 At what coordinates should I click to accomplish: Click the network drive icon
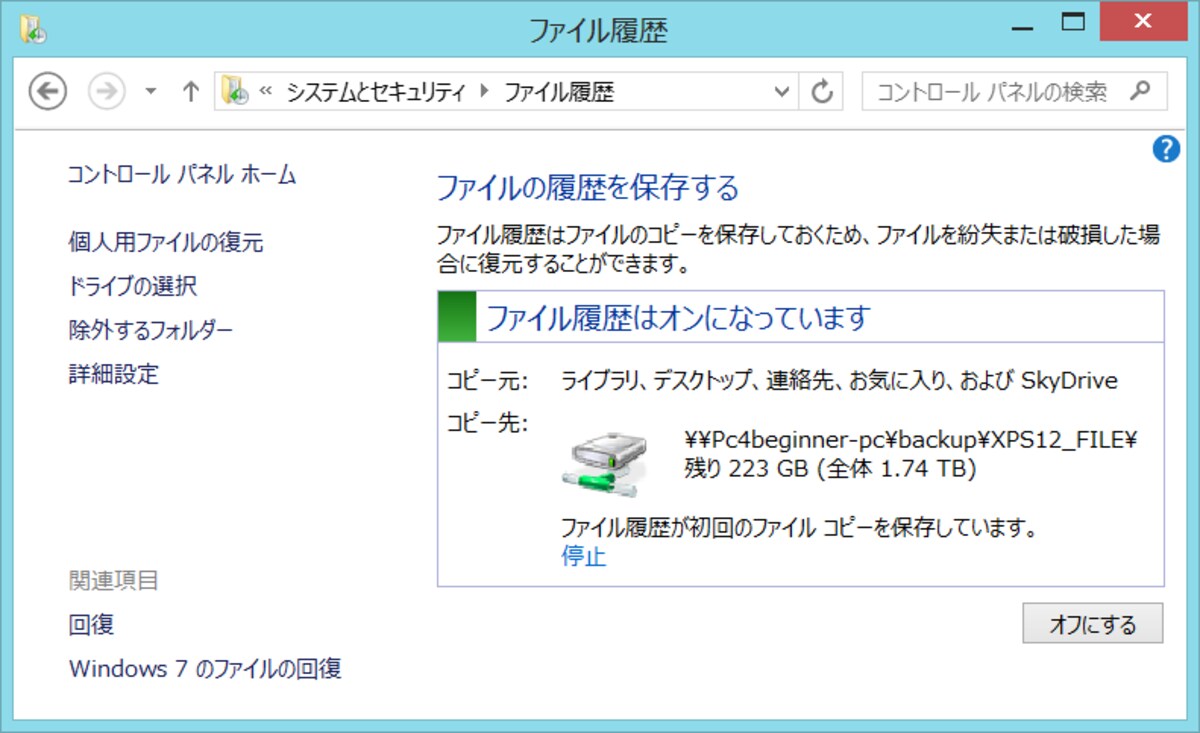(604, 462)
